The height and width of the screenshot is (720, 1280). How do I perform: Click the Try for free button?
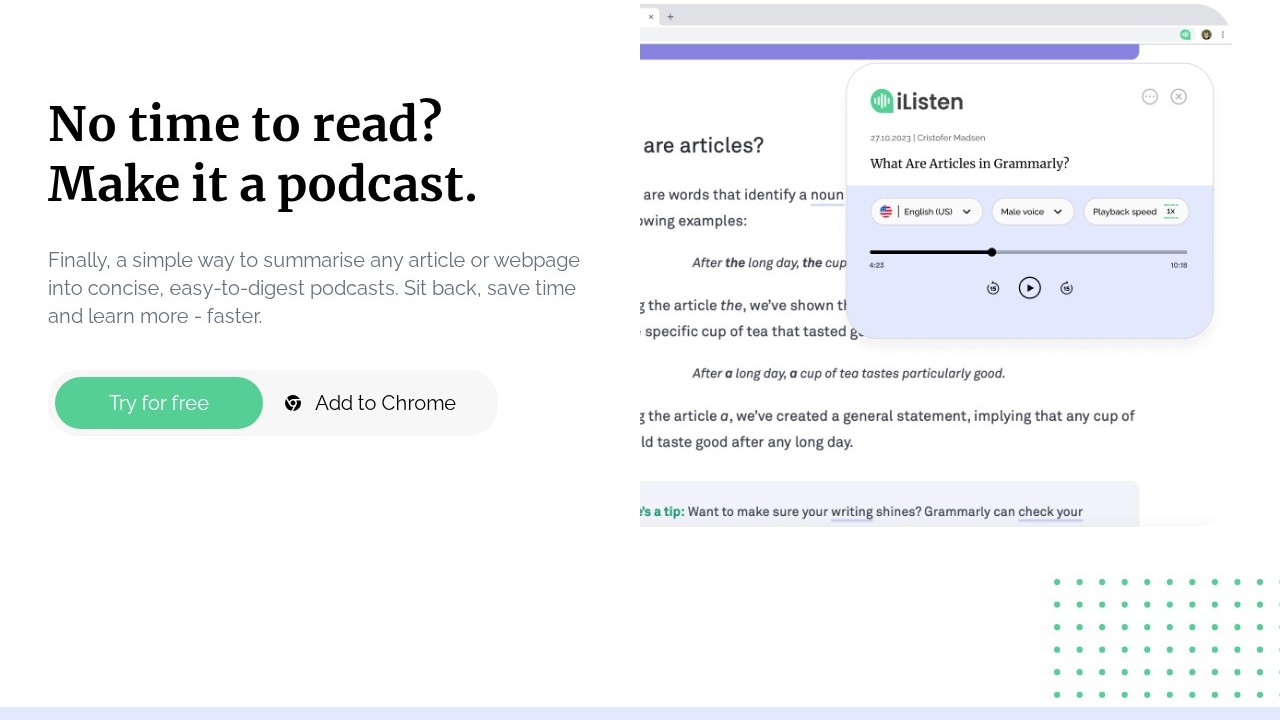point(159,403)
